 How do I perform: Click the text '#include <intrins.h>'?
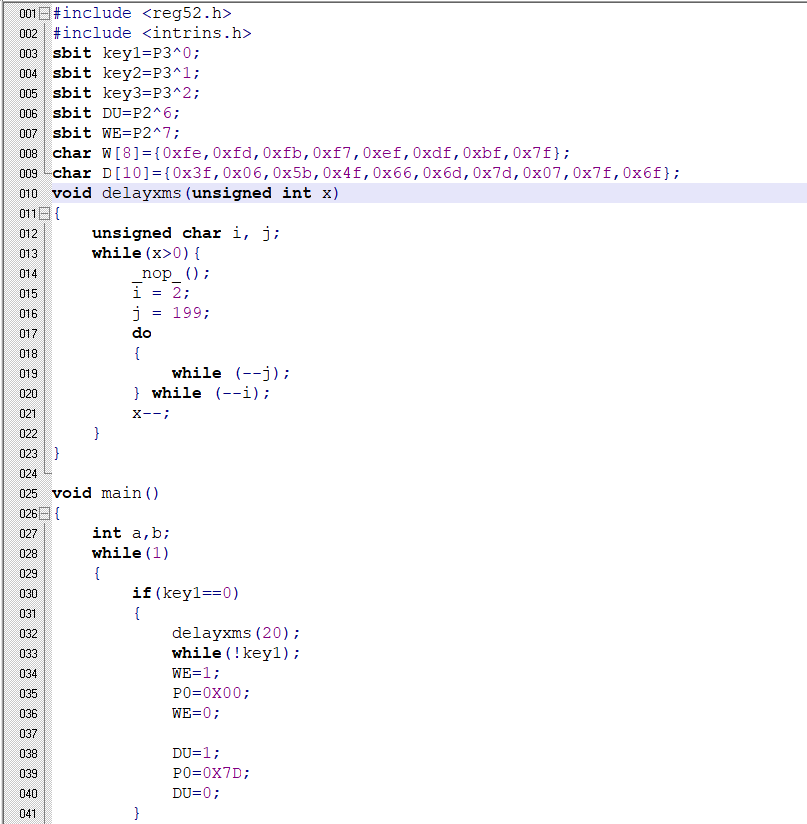tap(152, 33)
